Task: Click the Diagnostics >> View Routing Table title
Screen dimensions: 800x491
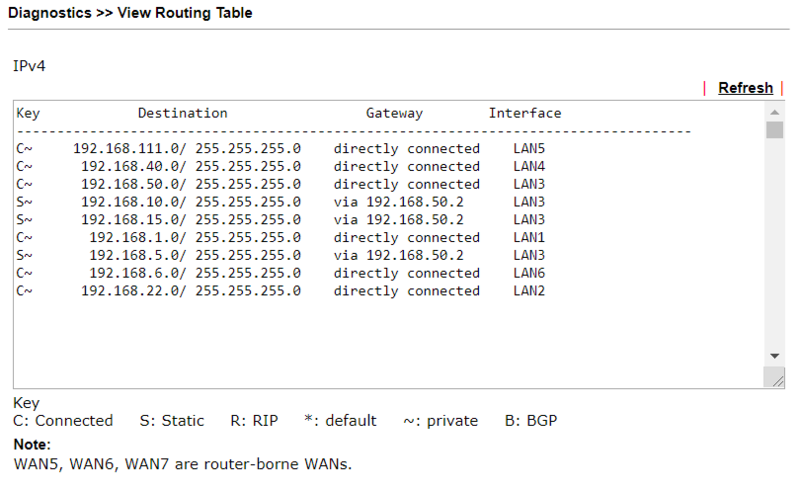Action: 130,13
